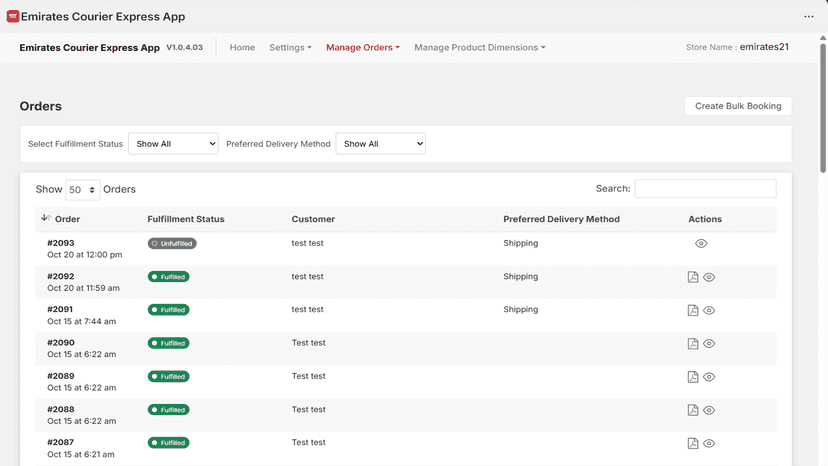Click the Unfulfilled badge on order #2093
This screenshot has height=466, width=828.
(172, 244)
